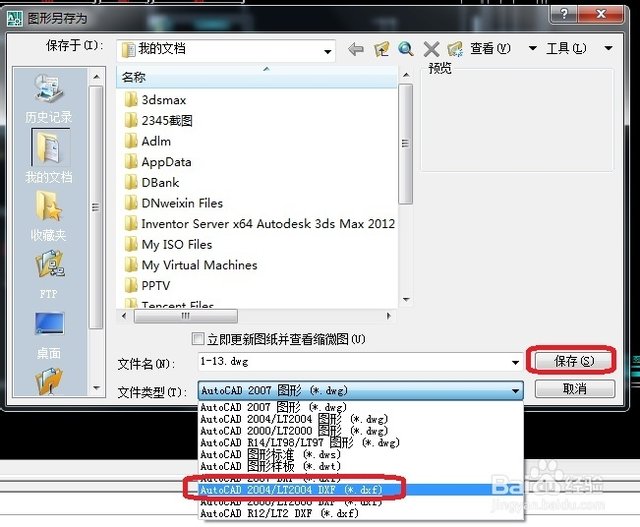This screenshot has width=640, height=527.
Task: Open the DNweixin Files folder
Action: pos(173,203)
